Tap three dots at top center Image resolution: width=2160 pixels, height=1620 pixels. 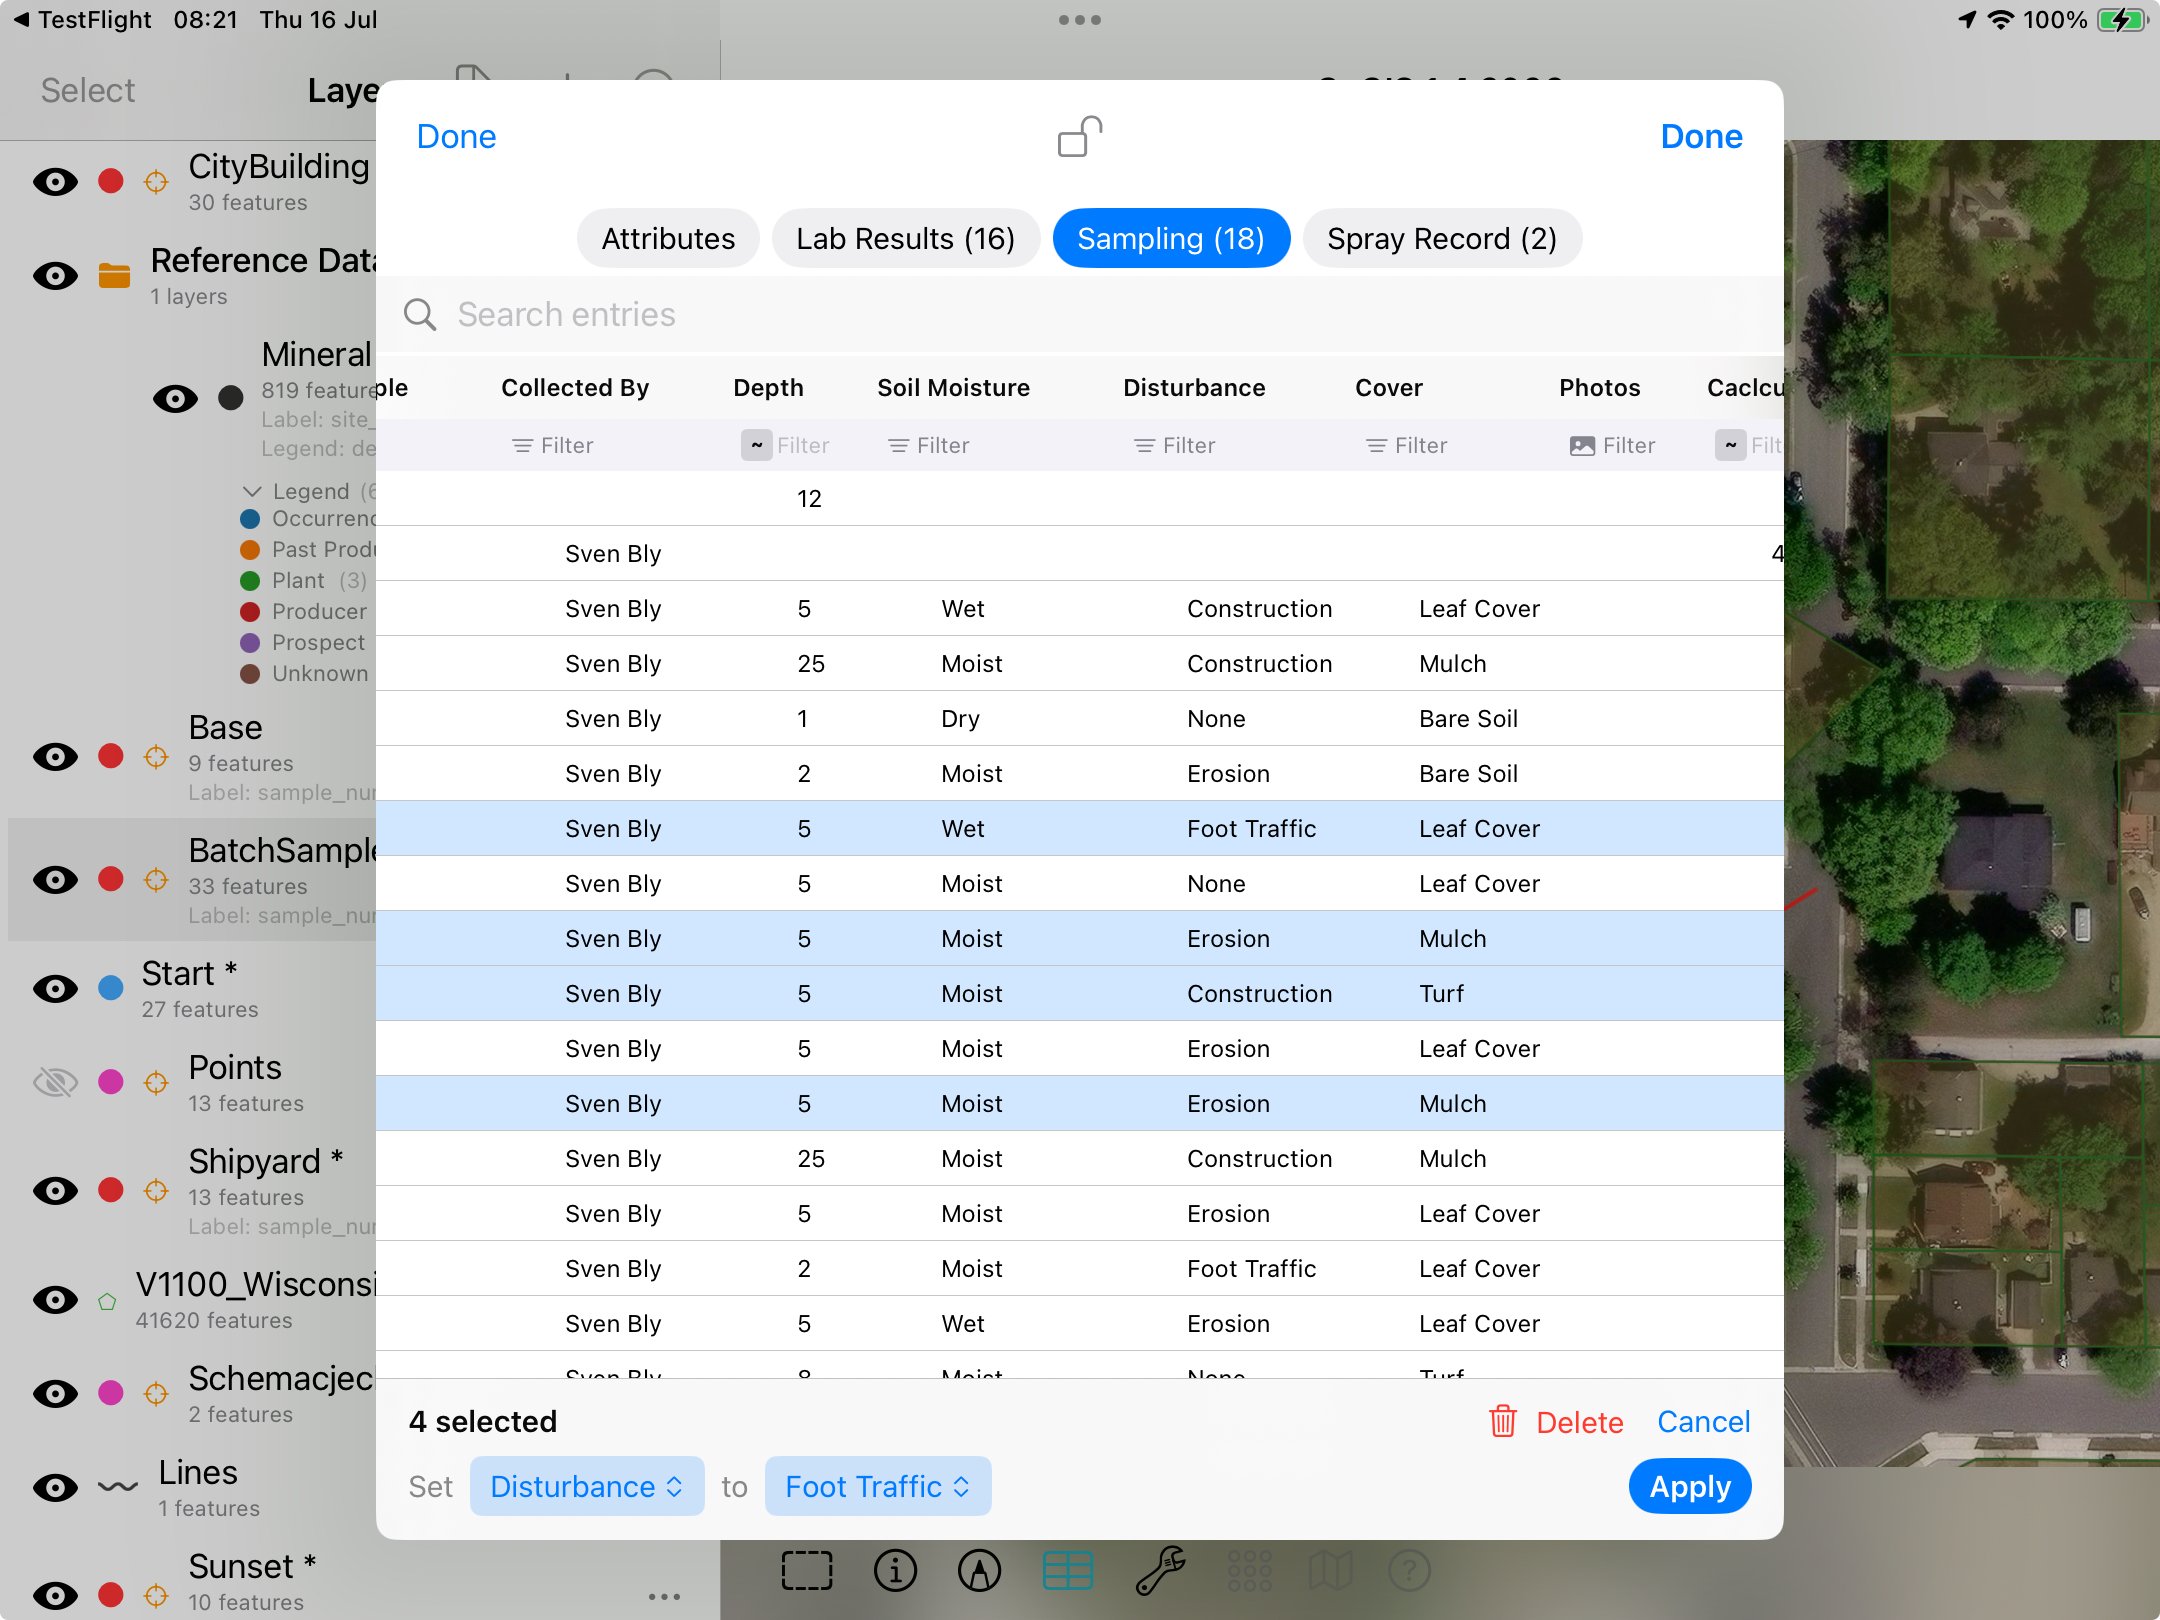pos(1080,20)
